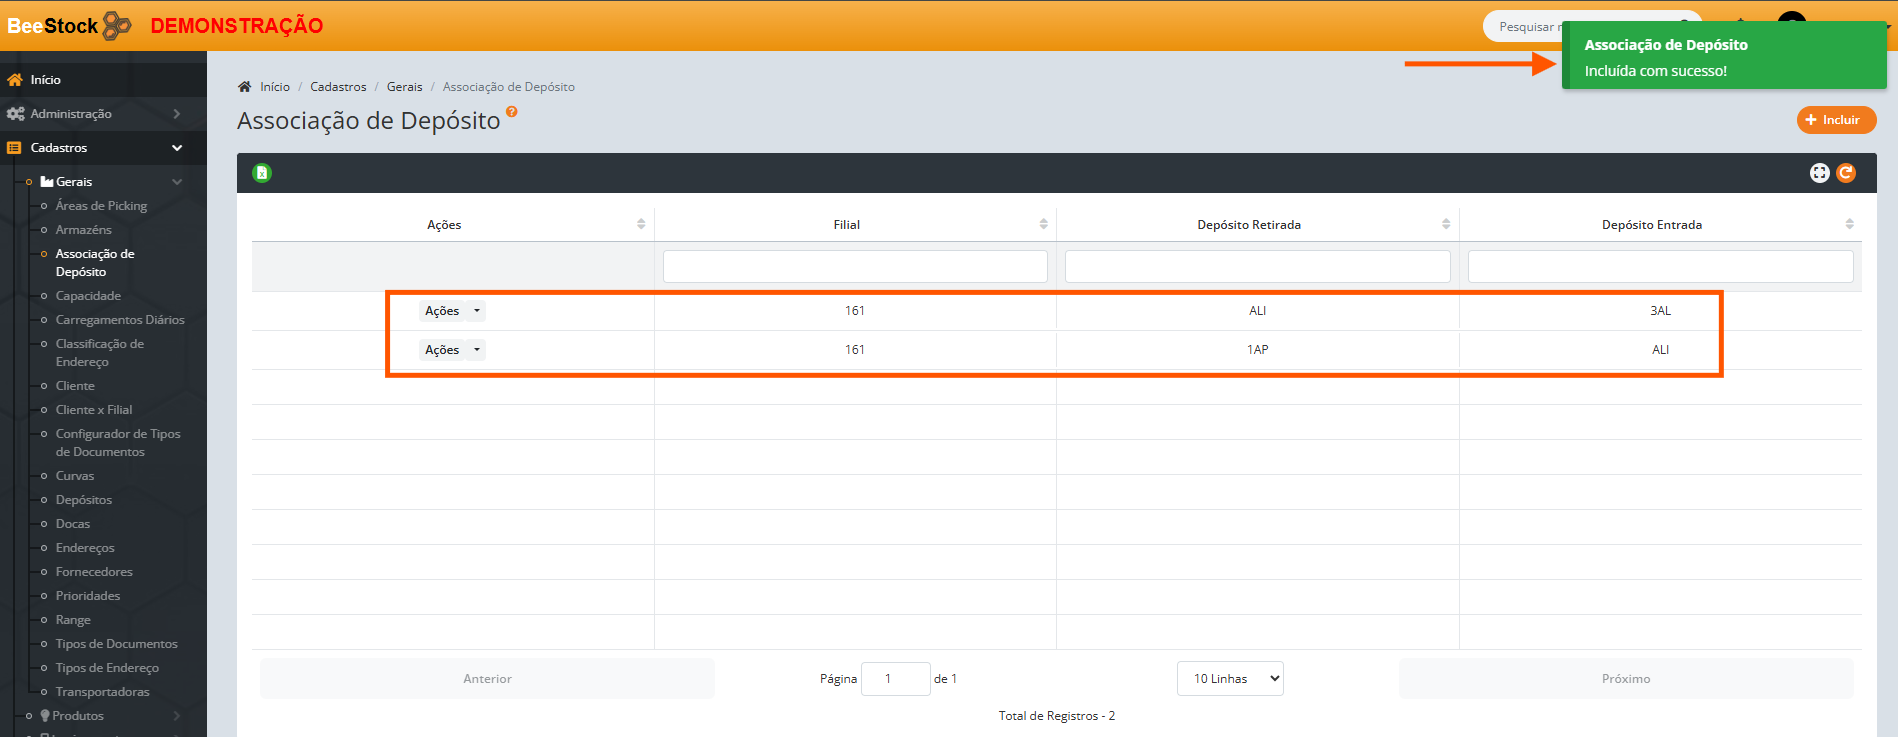The width and height of the screenshot is (1898, 737).
Task: Click the home icon in the breadcrumb
Action: (245, 87)
